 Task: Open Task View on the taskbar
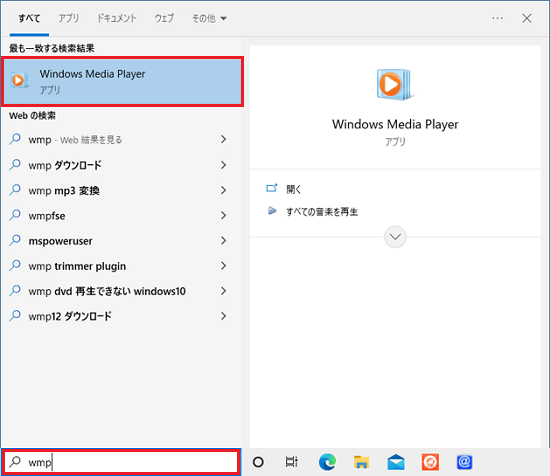click(x=291, y=462)
